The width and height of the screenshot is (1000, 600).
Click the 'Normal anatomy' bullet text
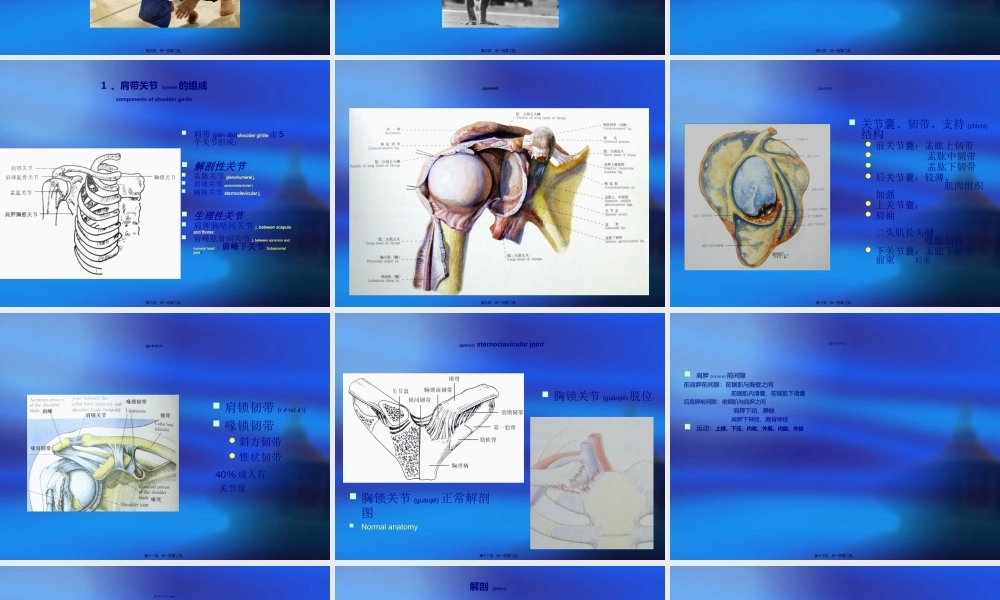click(389, 527)
